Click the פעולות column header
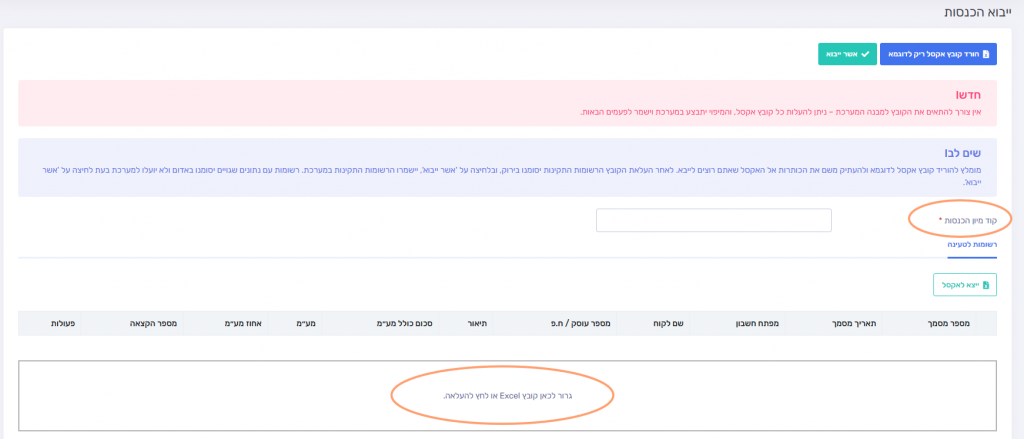Image resolution: width=1024 pixels, height=439 pixels. (64, 324)
